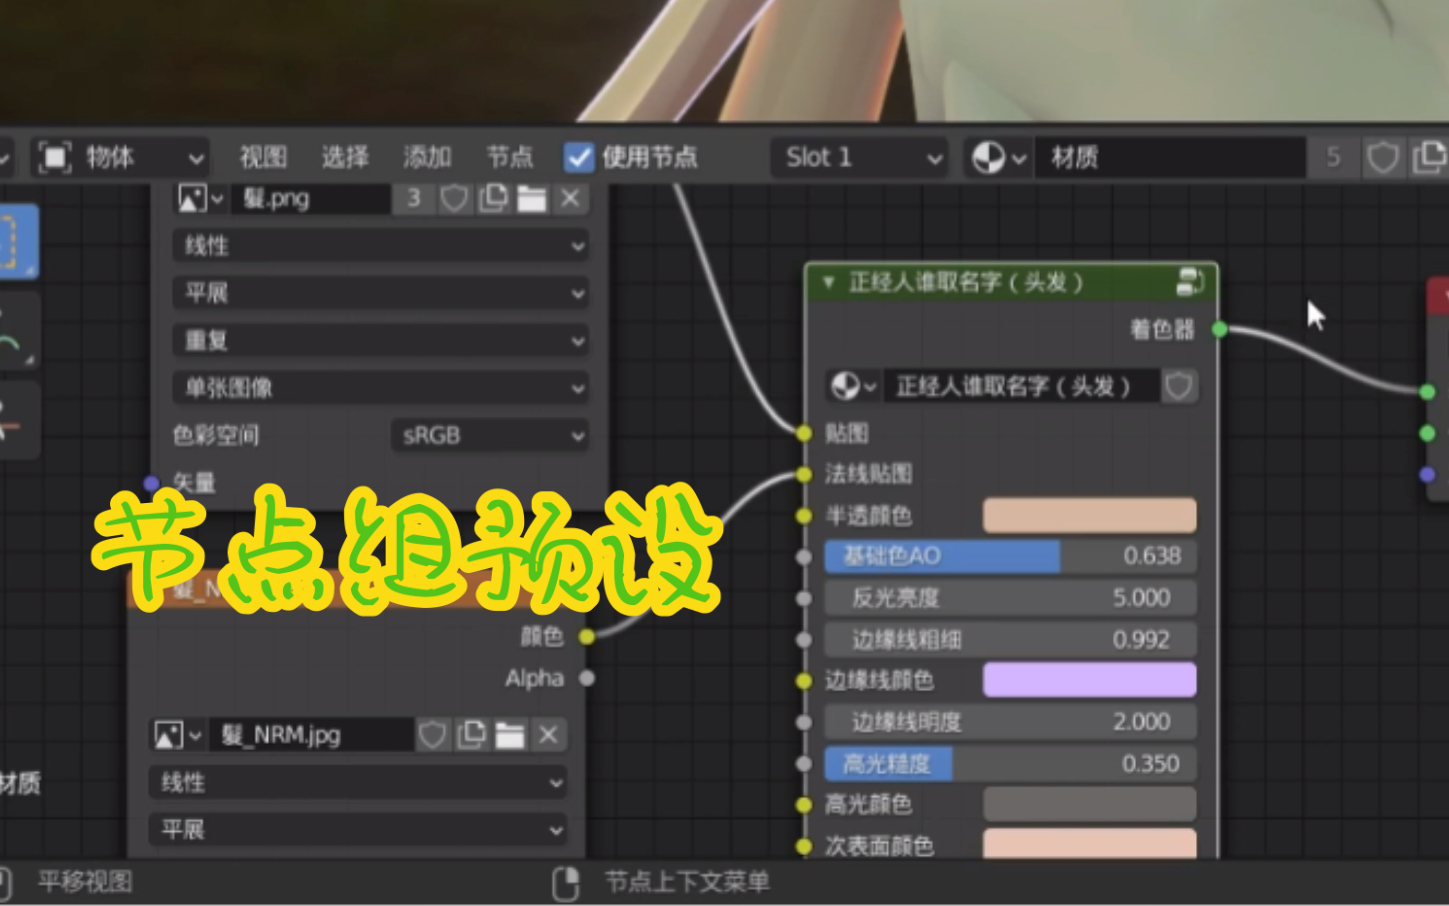This screenshot has width=1449, height=906.
Task: Toggle the 使用节点 checkbox in the header
Action: click(x=578, y=157)
